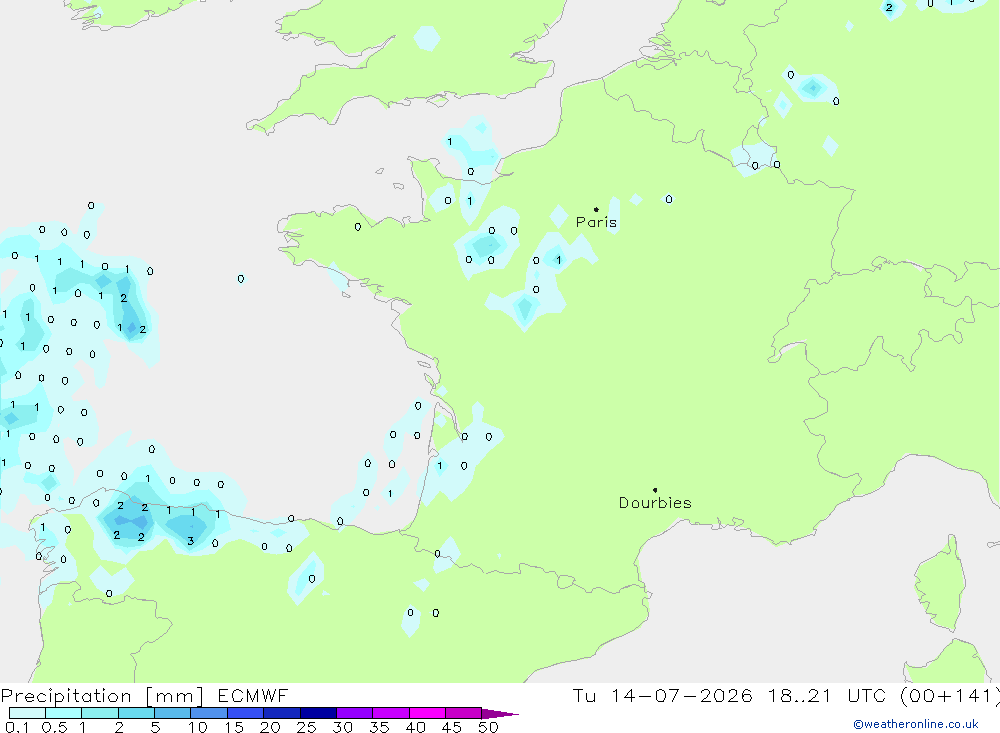The image size is (1000, 733).
Task: Click the legend swatch between 15 and 20
Action: pos(245,713)
